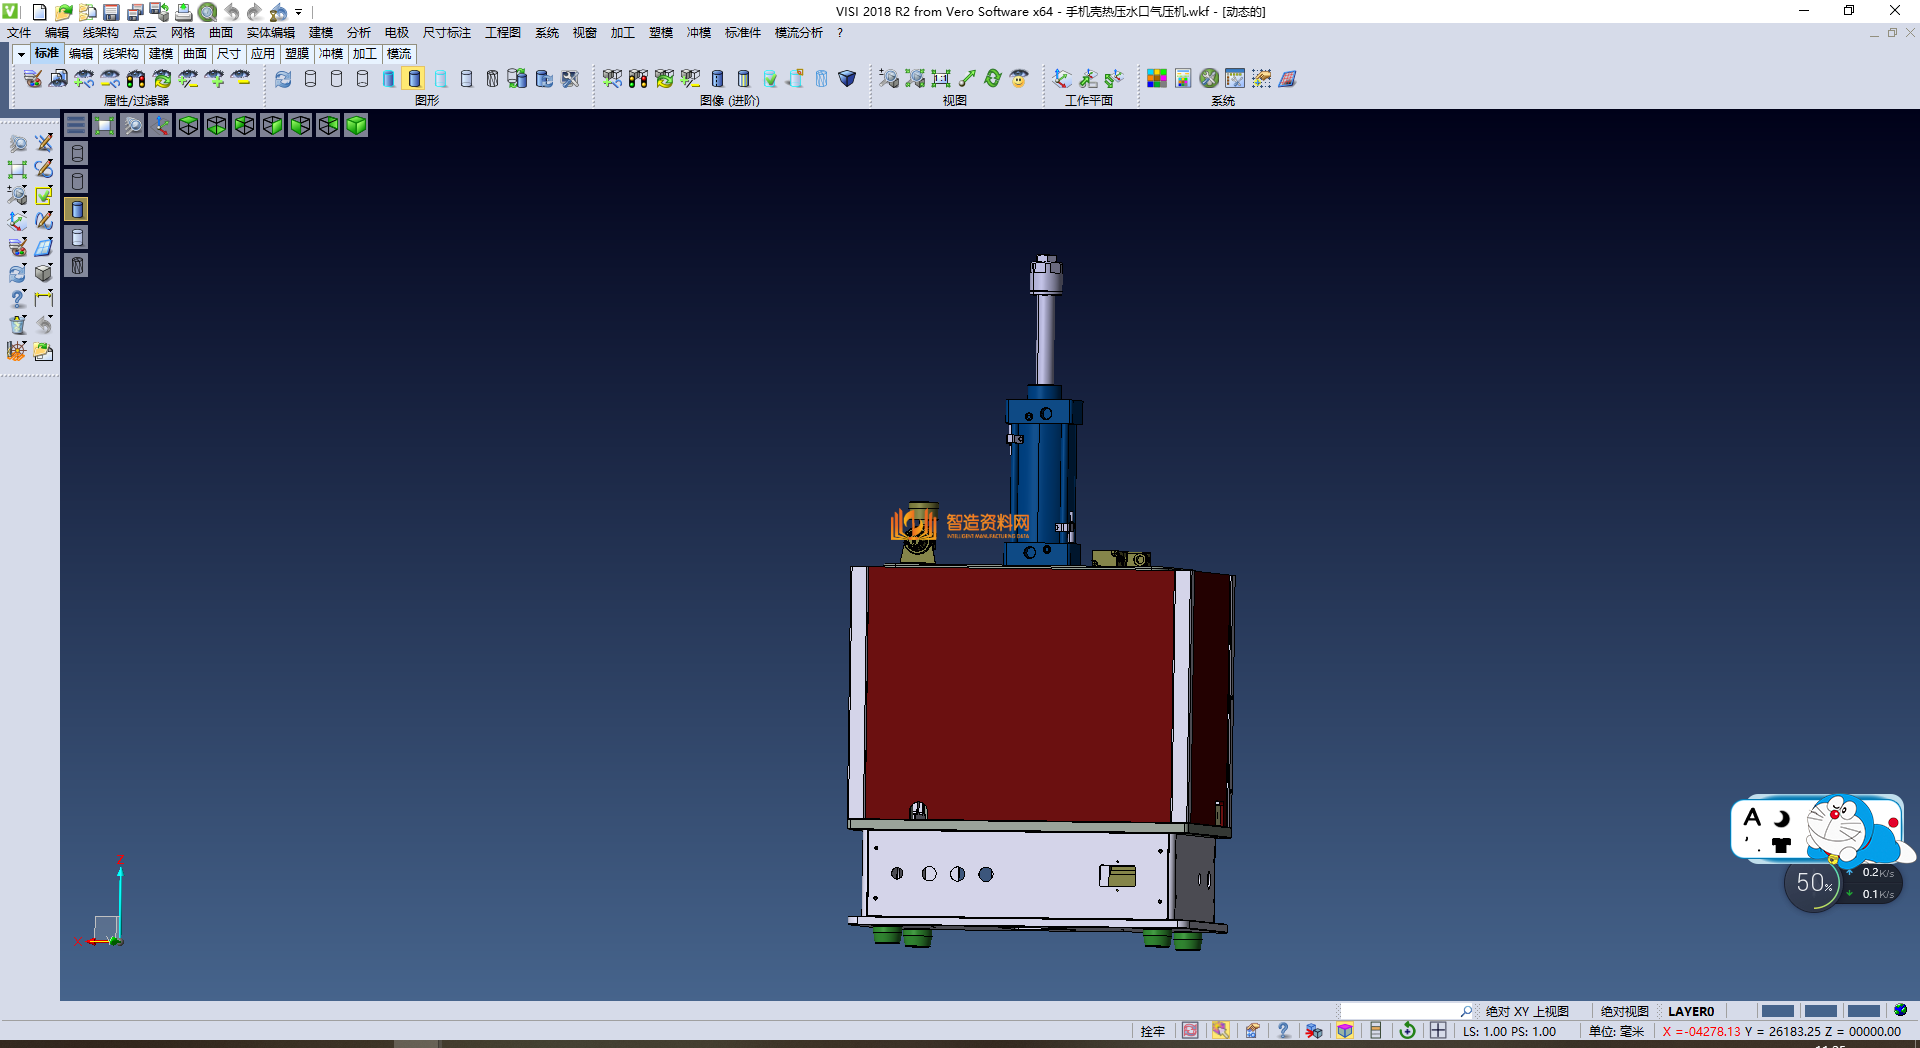Switch to the 曲面 toolbar tab

coord(195,54)
